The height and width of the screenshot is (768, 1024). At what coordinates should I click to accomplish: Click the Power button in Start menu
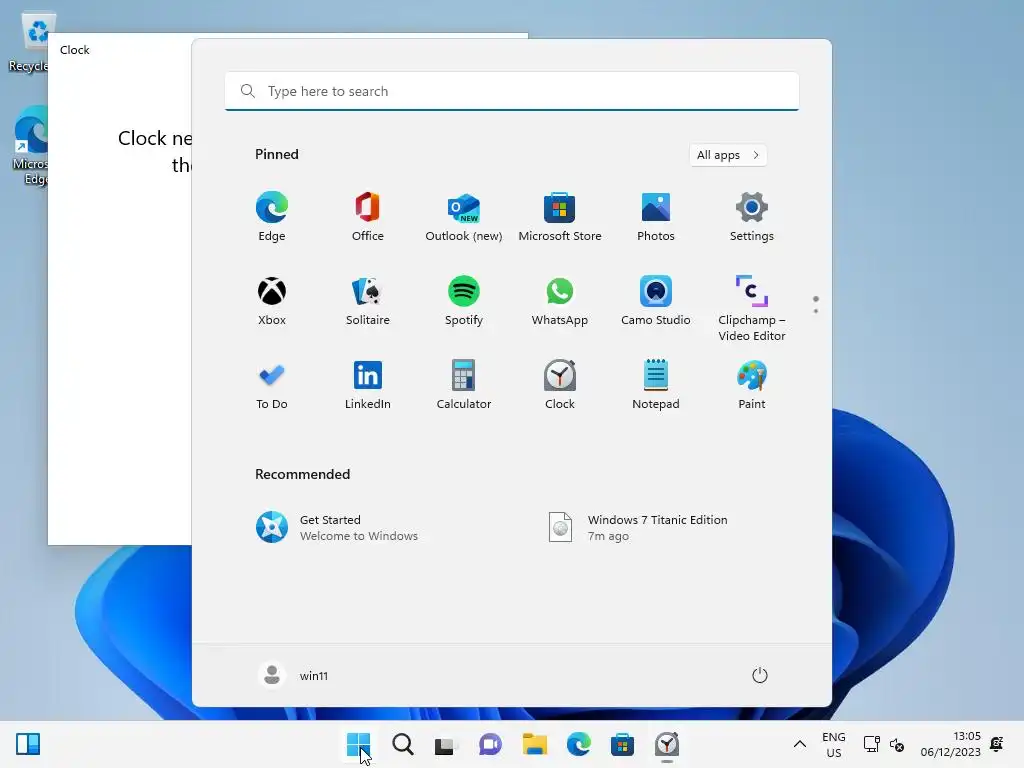(x=760, y=675)
